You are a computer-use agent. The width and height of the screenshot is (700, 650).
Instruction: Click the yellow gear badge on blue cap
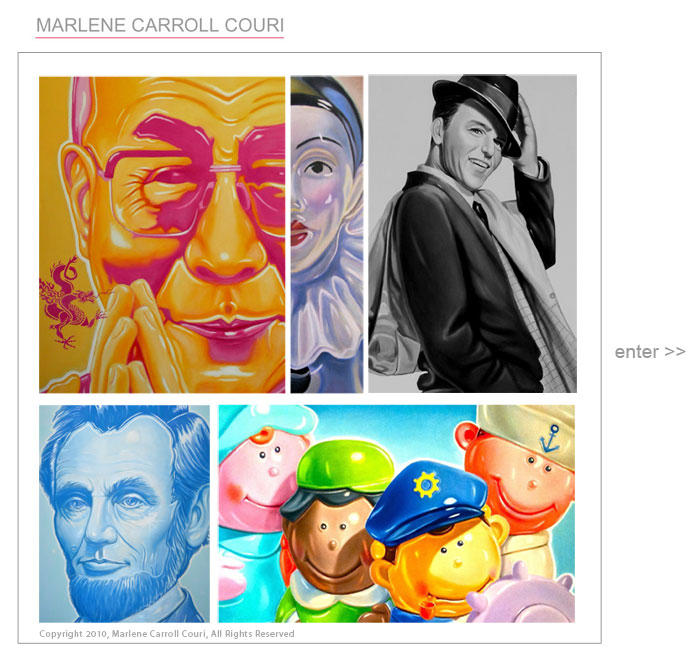tap(426, 484)
